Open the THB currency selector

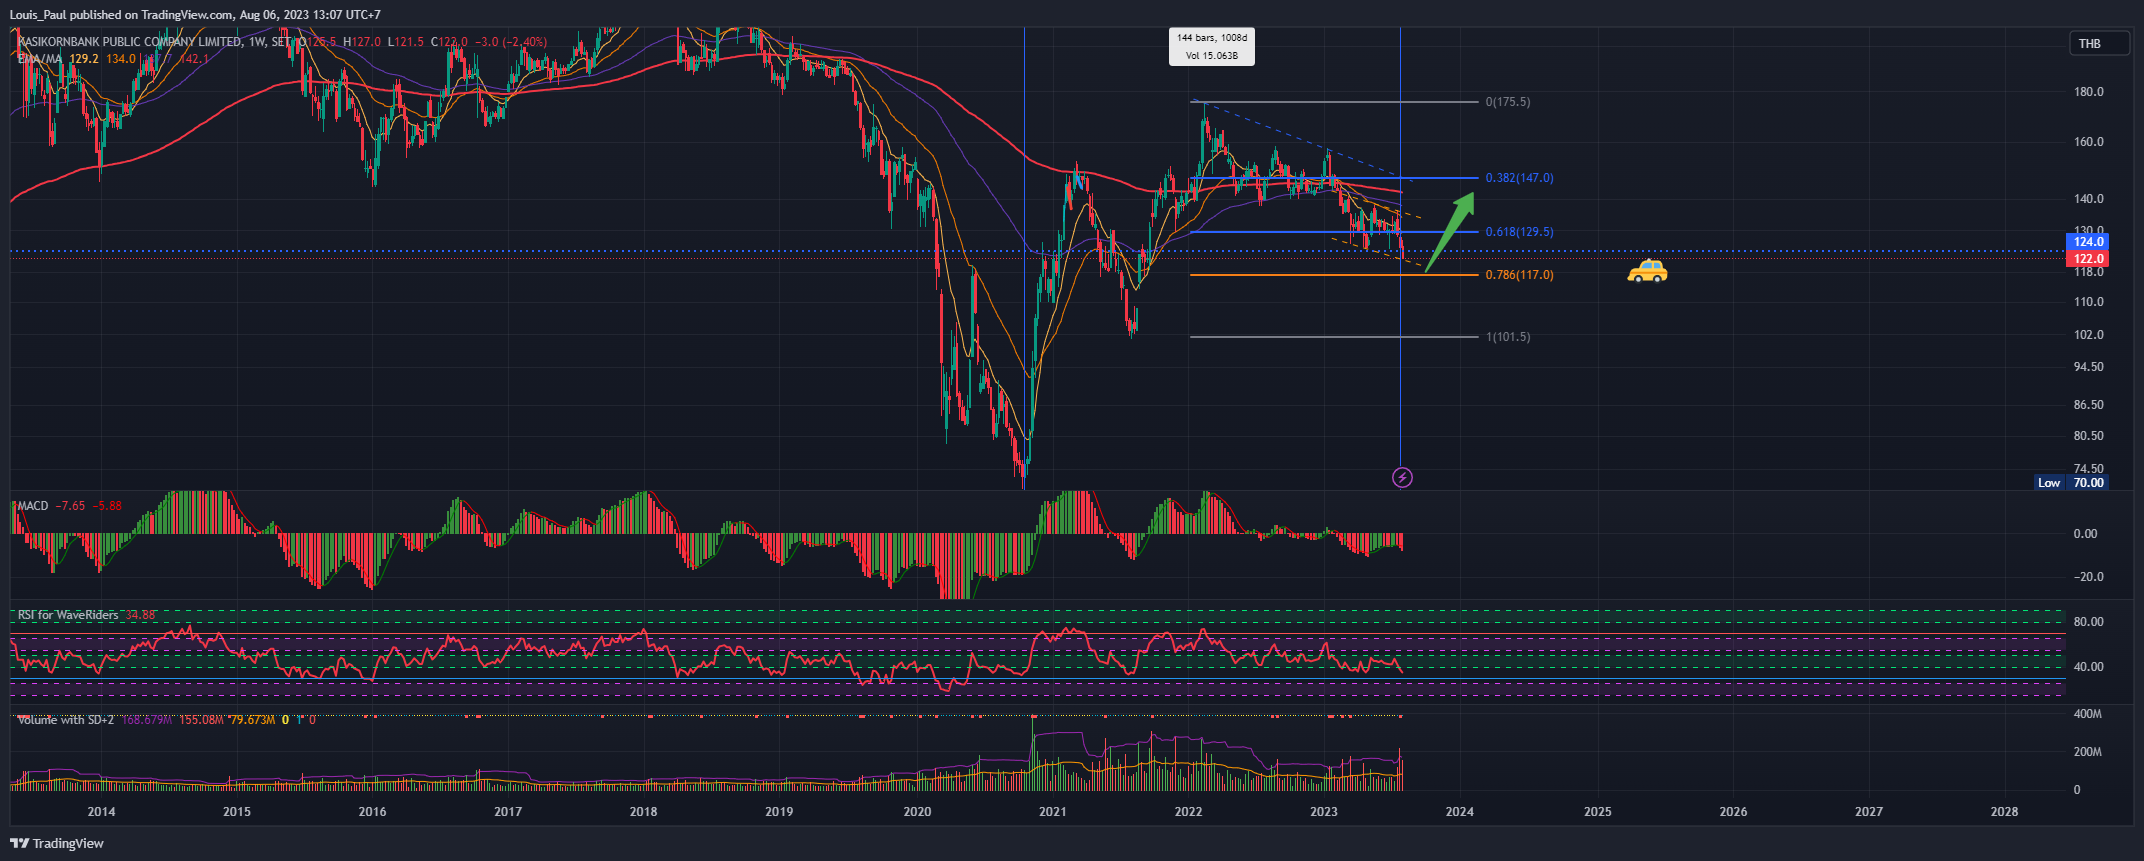pos(2099,43)
